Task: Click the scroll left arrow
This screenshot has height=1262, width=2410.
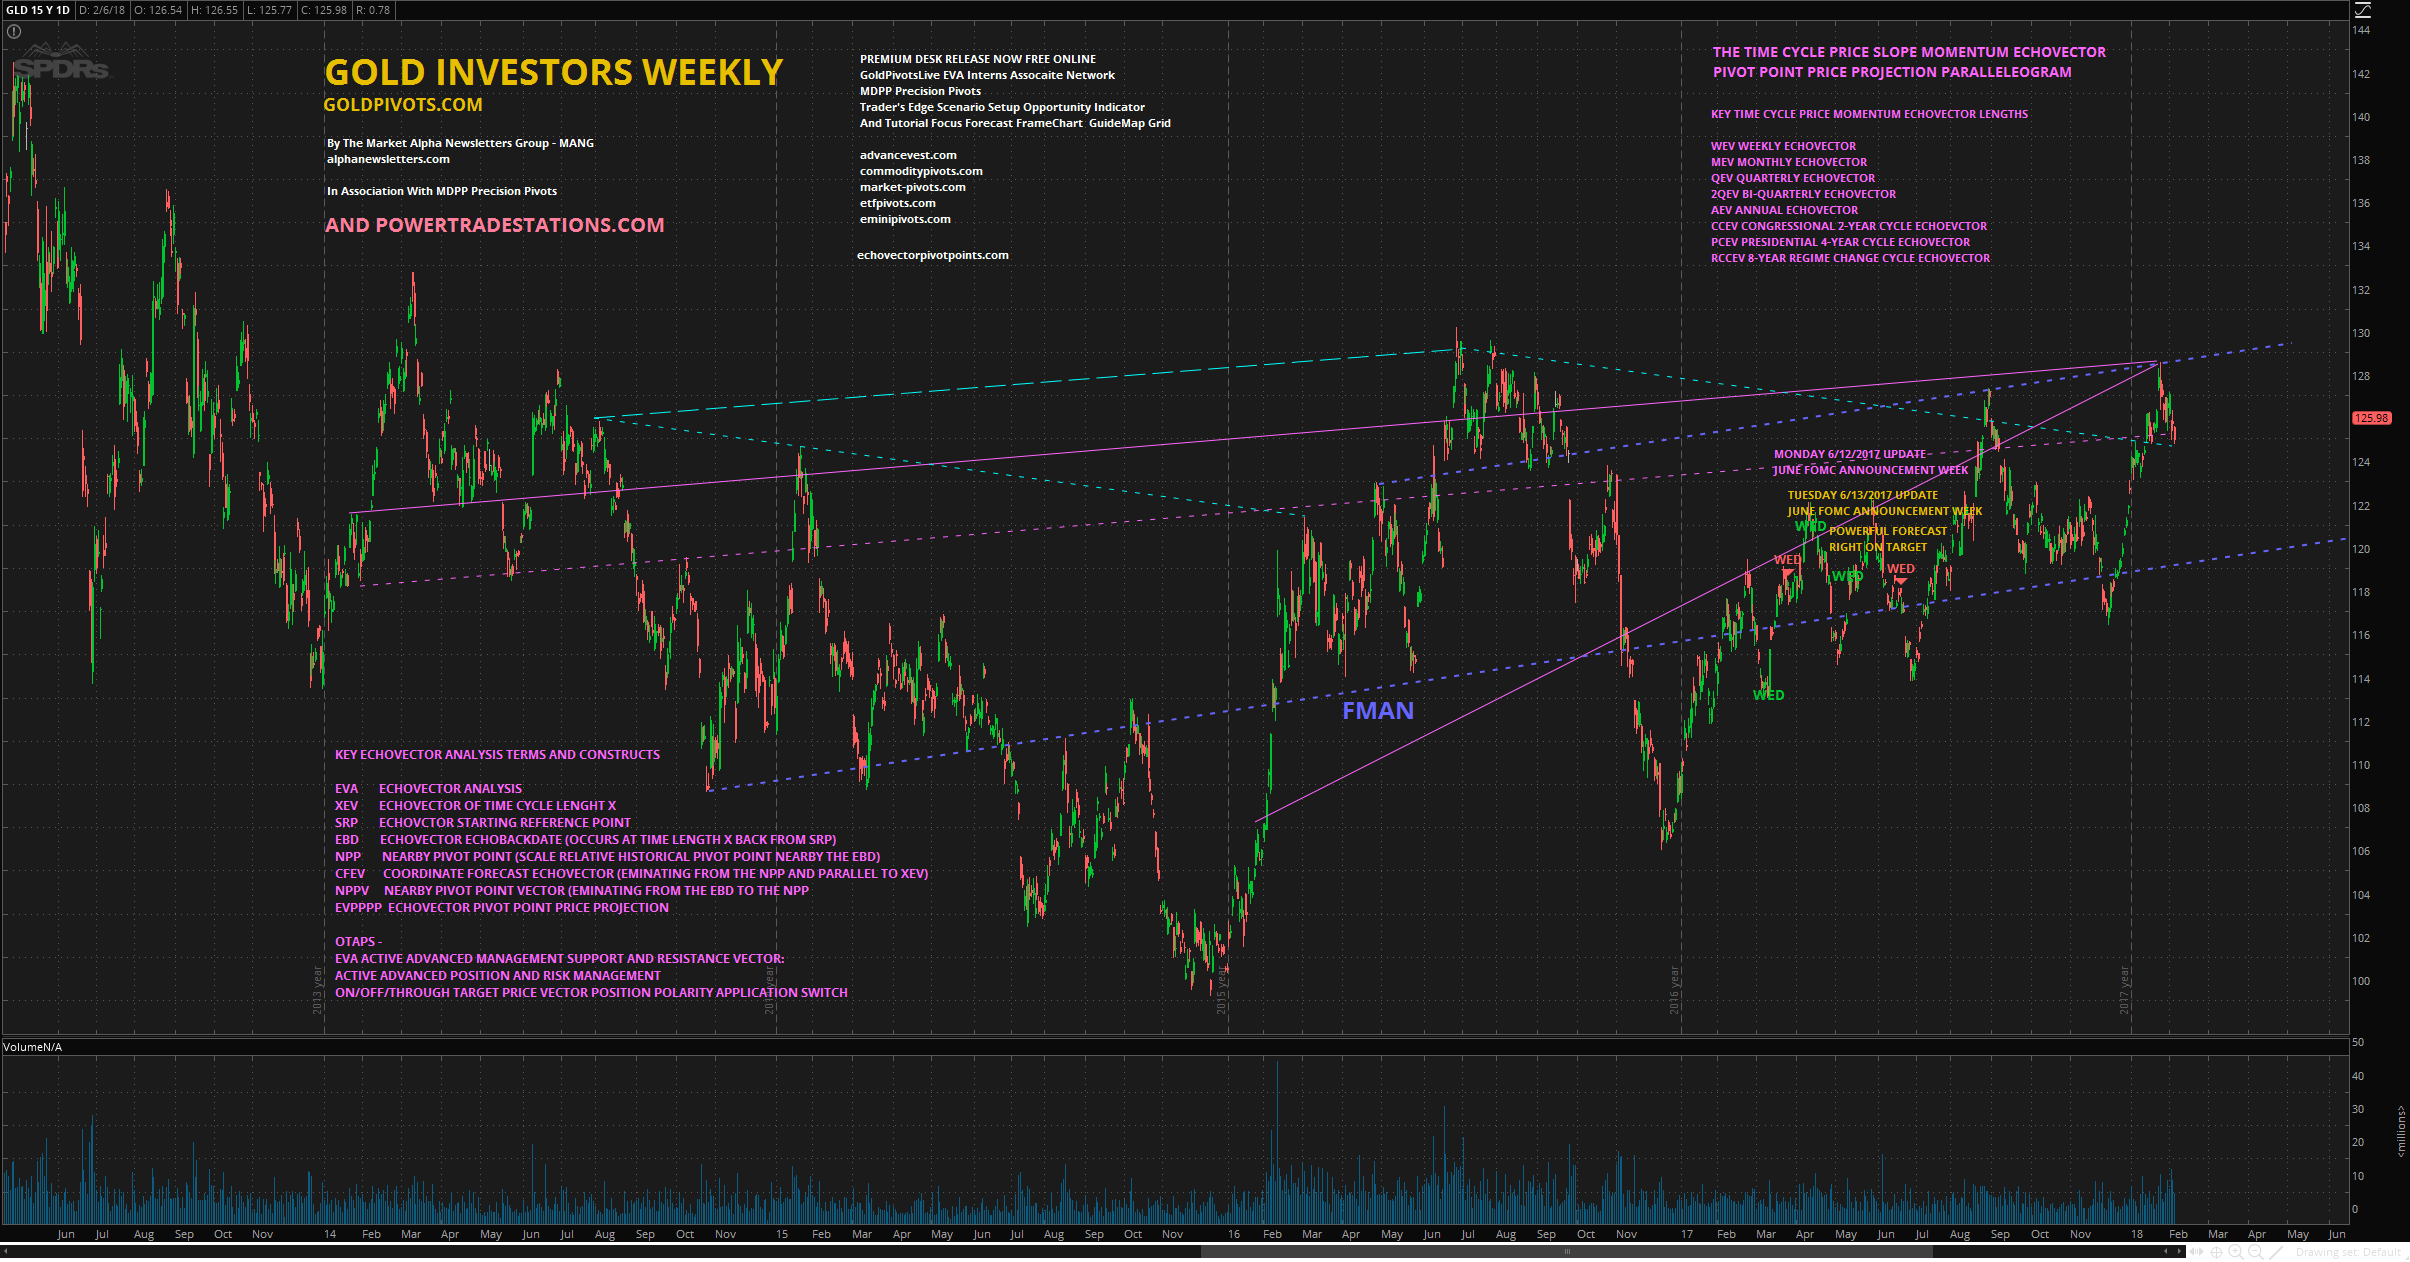Action: [x=2166, y=1251]
